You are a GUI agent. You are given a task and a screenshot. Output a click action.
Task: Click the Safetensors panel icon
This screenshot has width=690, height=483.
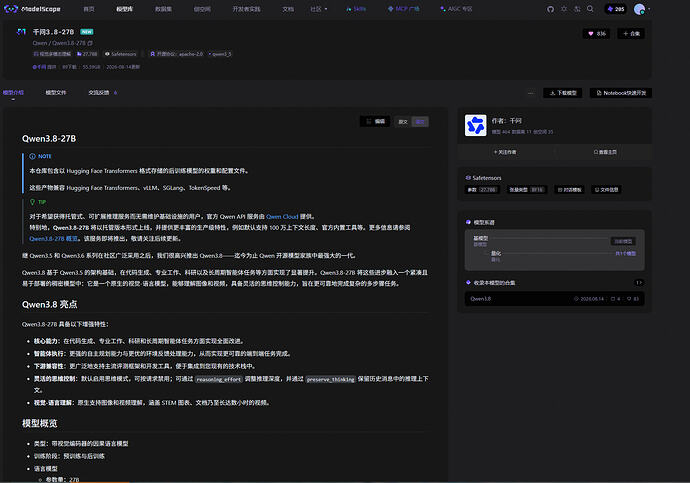tap(468, 178)
